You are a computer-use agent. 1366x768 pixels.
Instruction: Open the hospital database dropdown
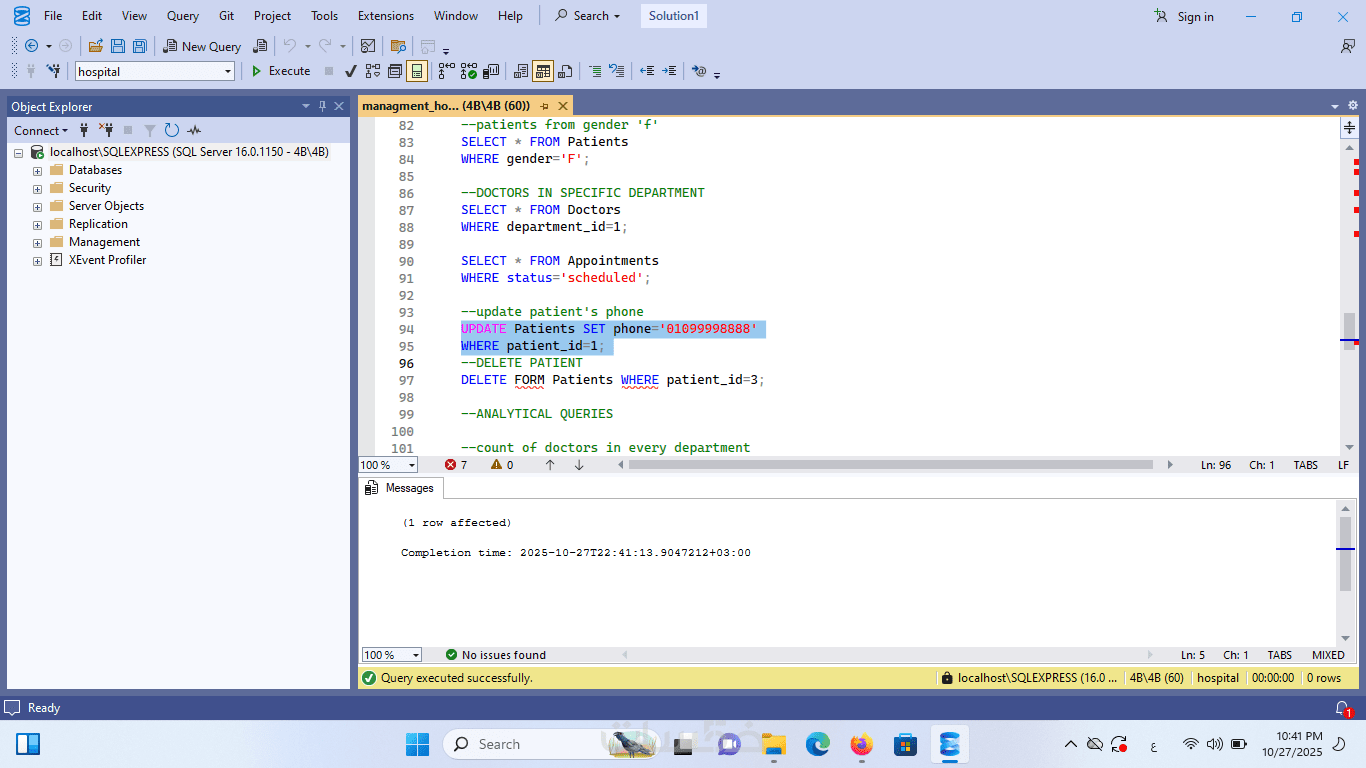[x=228, y=71]
